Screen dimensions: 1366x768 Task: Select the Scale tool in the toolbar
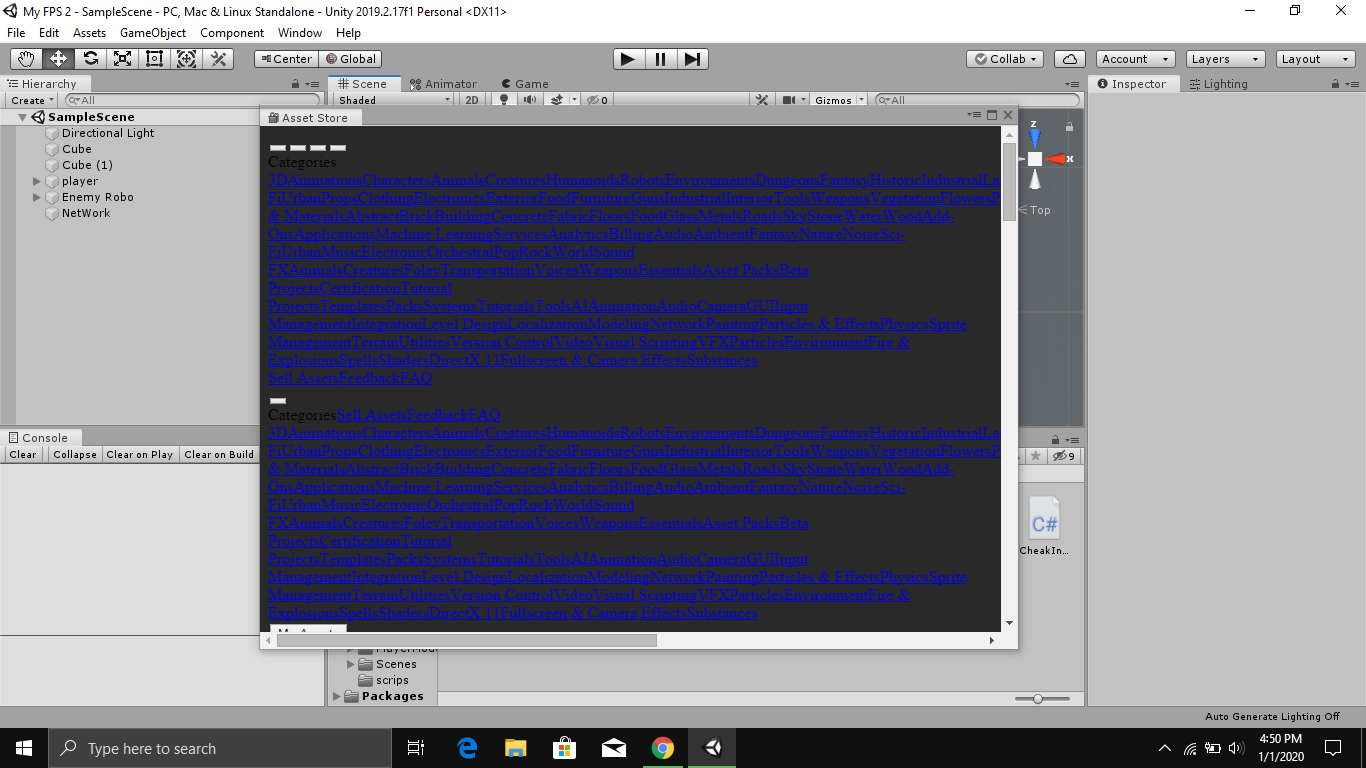coord(122,59)
